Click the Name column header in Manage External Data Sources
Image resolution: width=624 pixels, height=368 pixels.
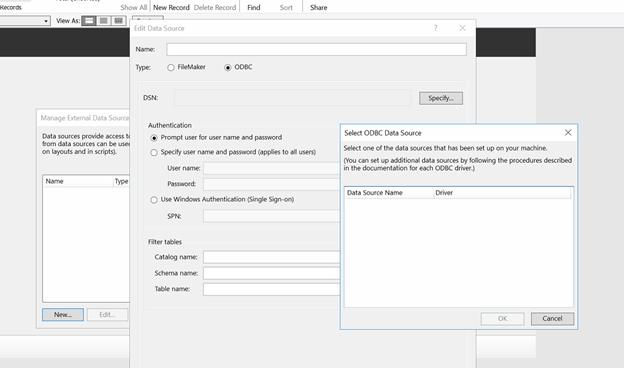[78, 181]
